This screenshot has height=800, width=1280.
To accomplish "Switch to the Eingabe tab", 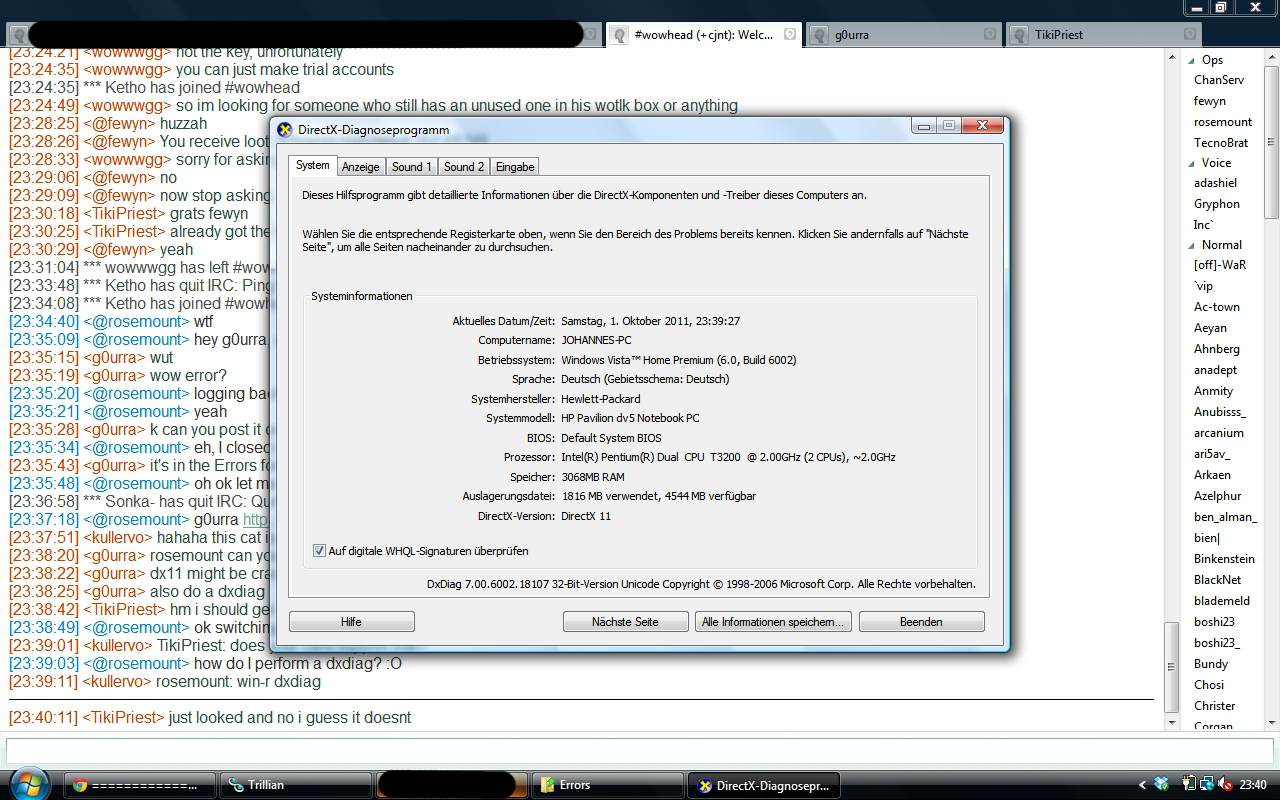I will tap(515, 167).
